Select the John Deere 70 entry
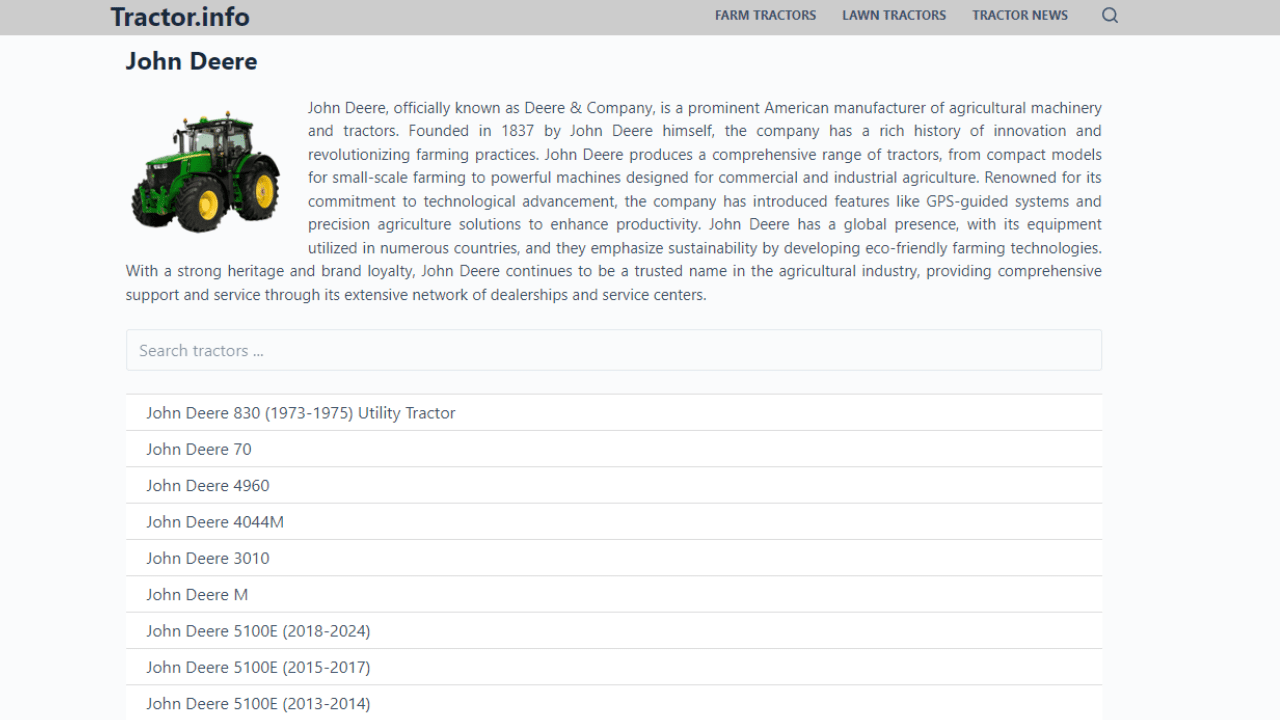Viewport: 1280px width, 720px height. click(x=199, y=449)
